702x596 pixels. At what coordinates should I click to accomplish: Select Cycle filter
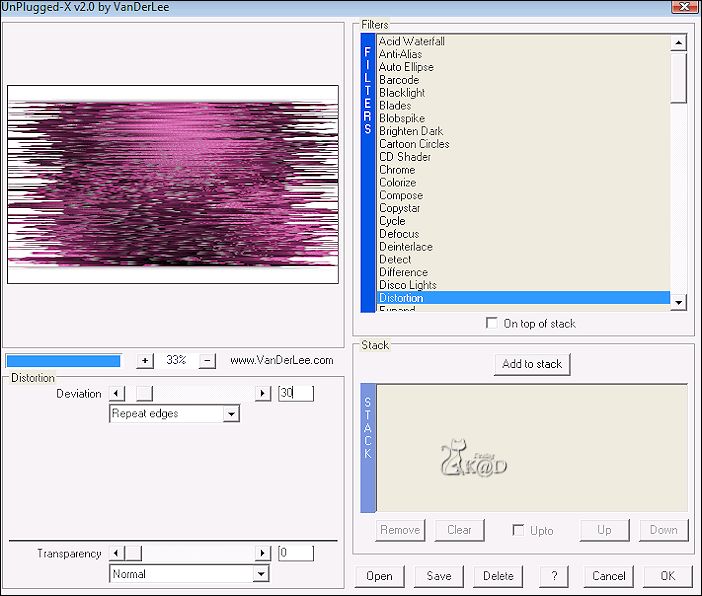523,221
